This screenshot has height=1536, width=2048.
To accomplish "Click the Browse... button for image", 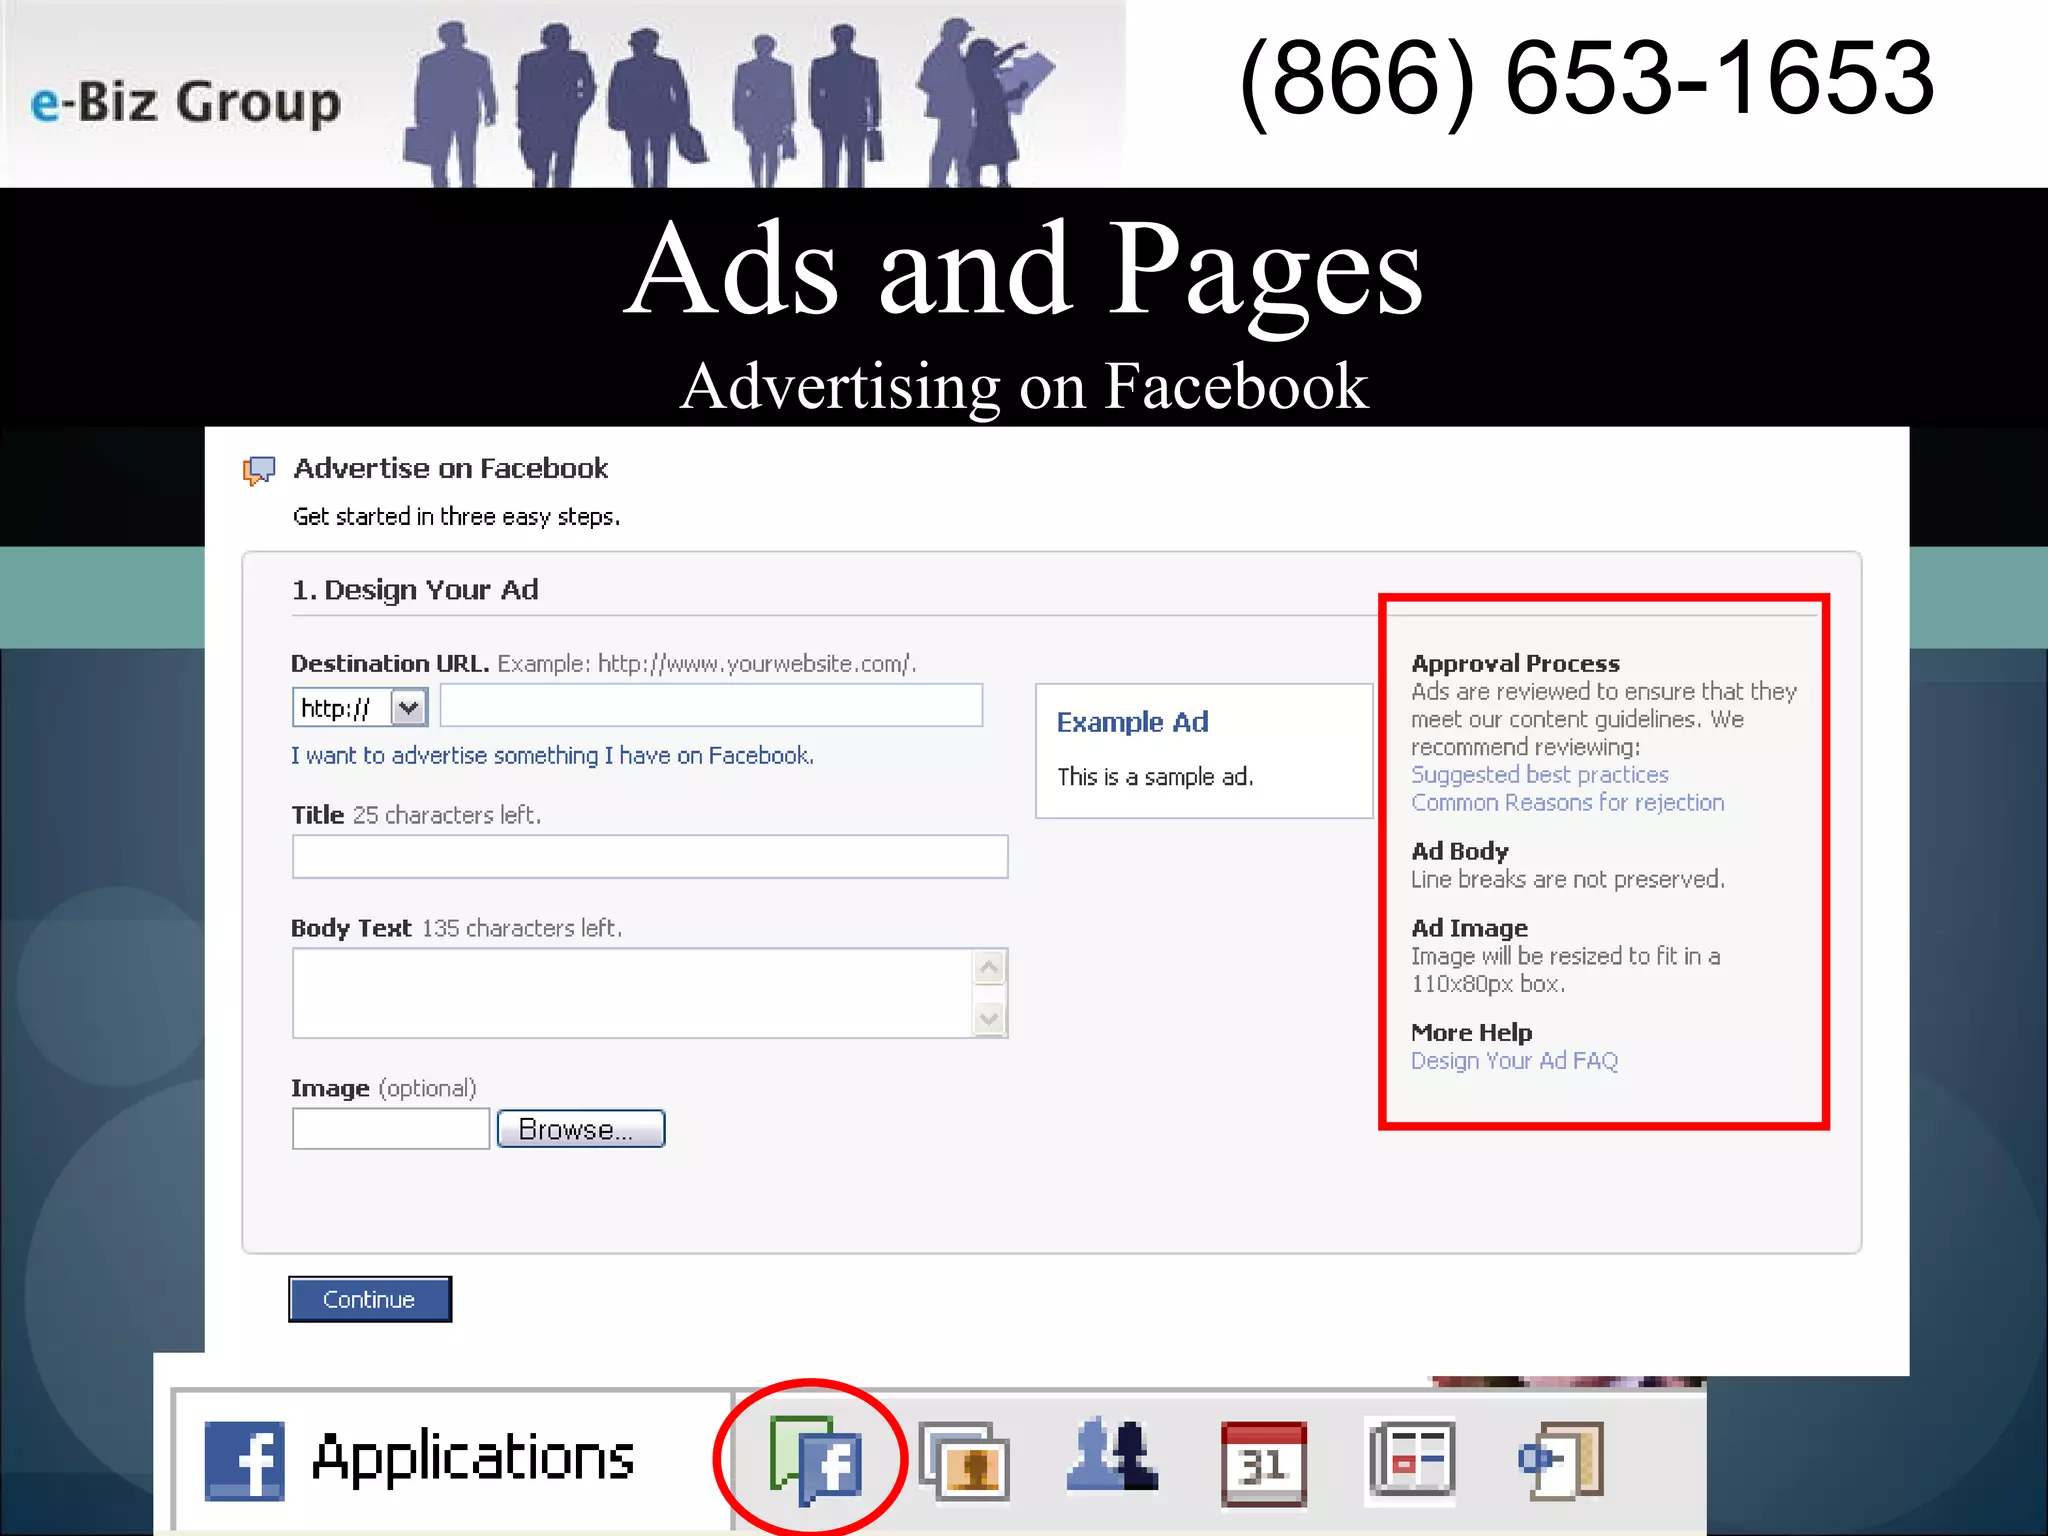I will tap(581, 1129).
